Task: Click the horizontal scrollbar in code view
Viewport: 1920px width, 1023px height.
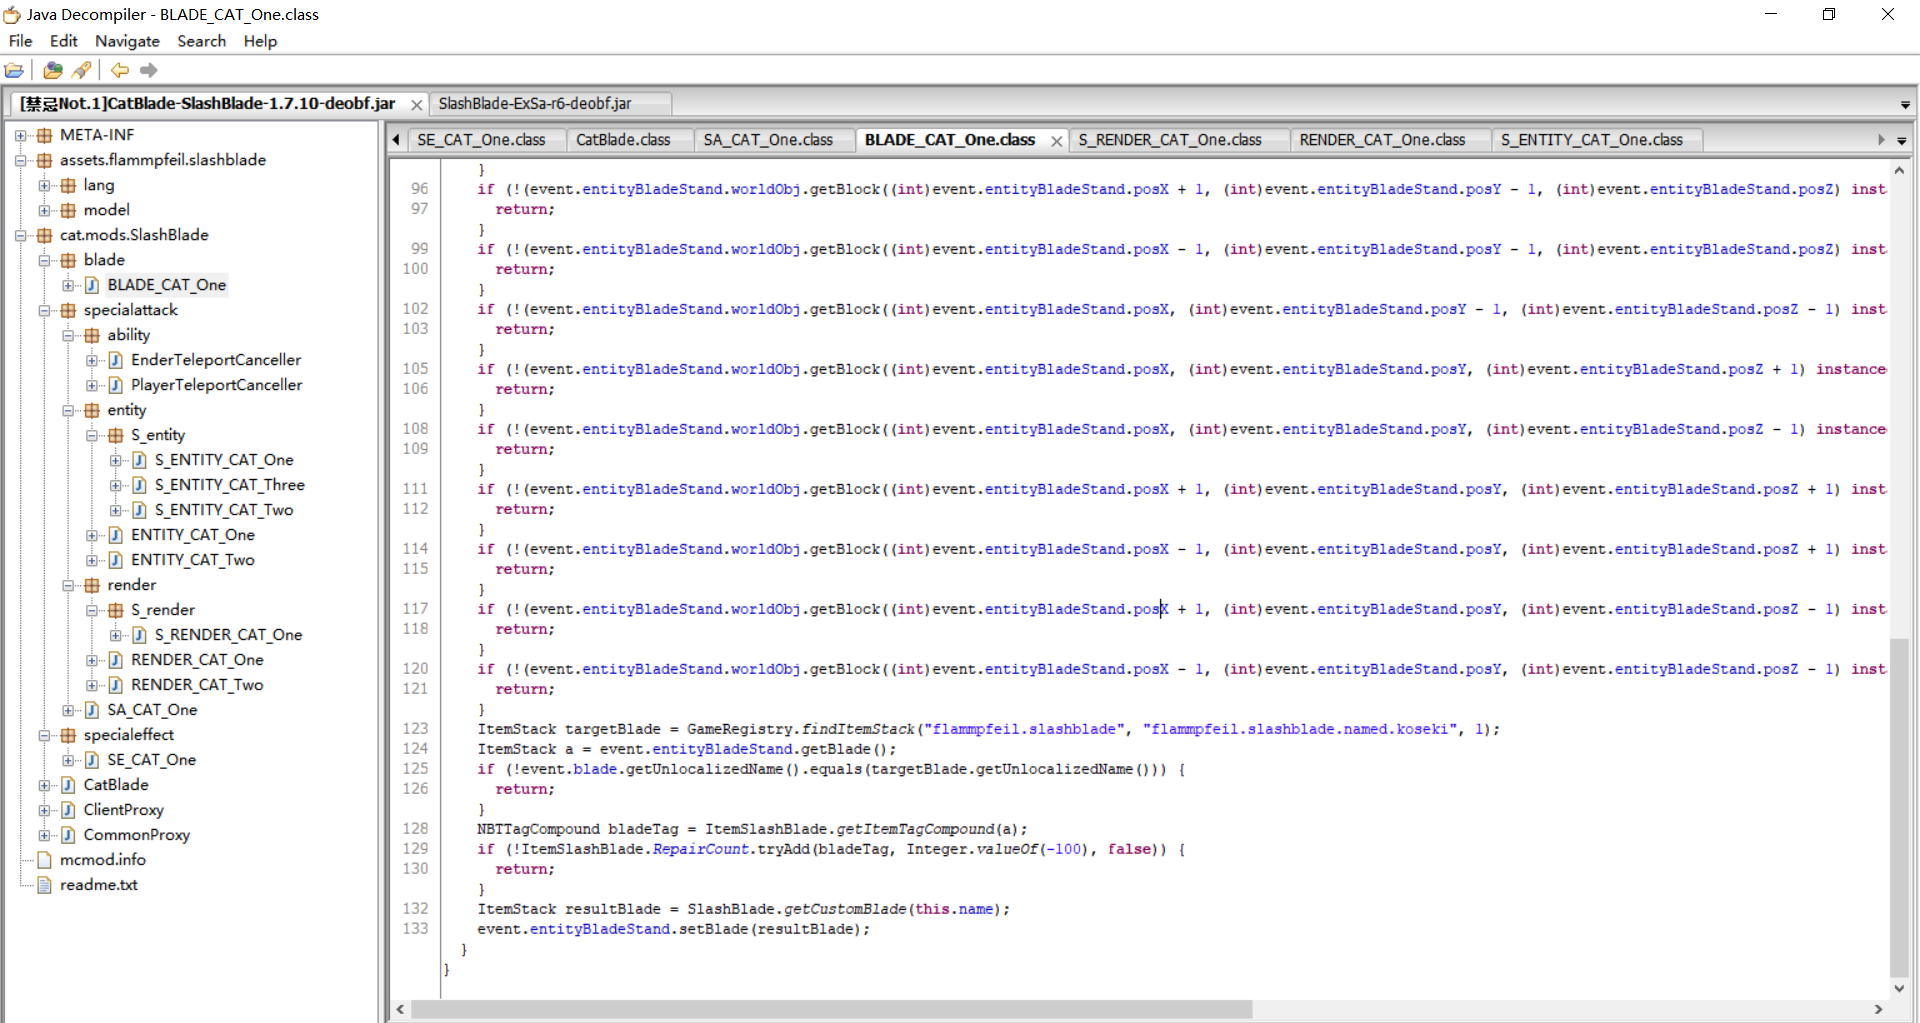Action: (830, 1009)
